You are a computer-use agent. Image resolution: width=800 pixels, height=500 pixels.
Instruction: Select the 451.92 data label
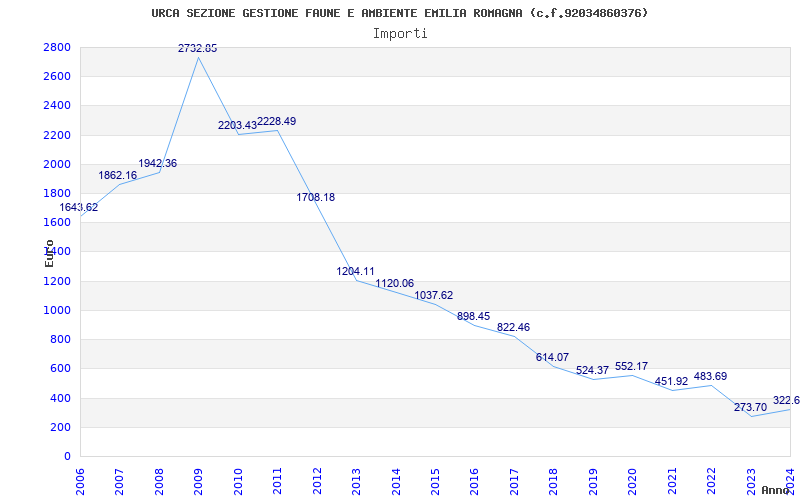671,382
